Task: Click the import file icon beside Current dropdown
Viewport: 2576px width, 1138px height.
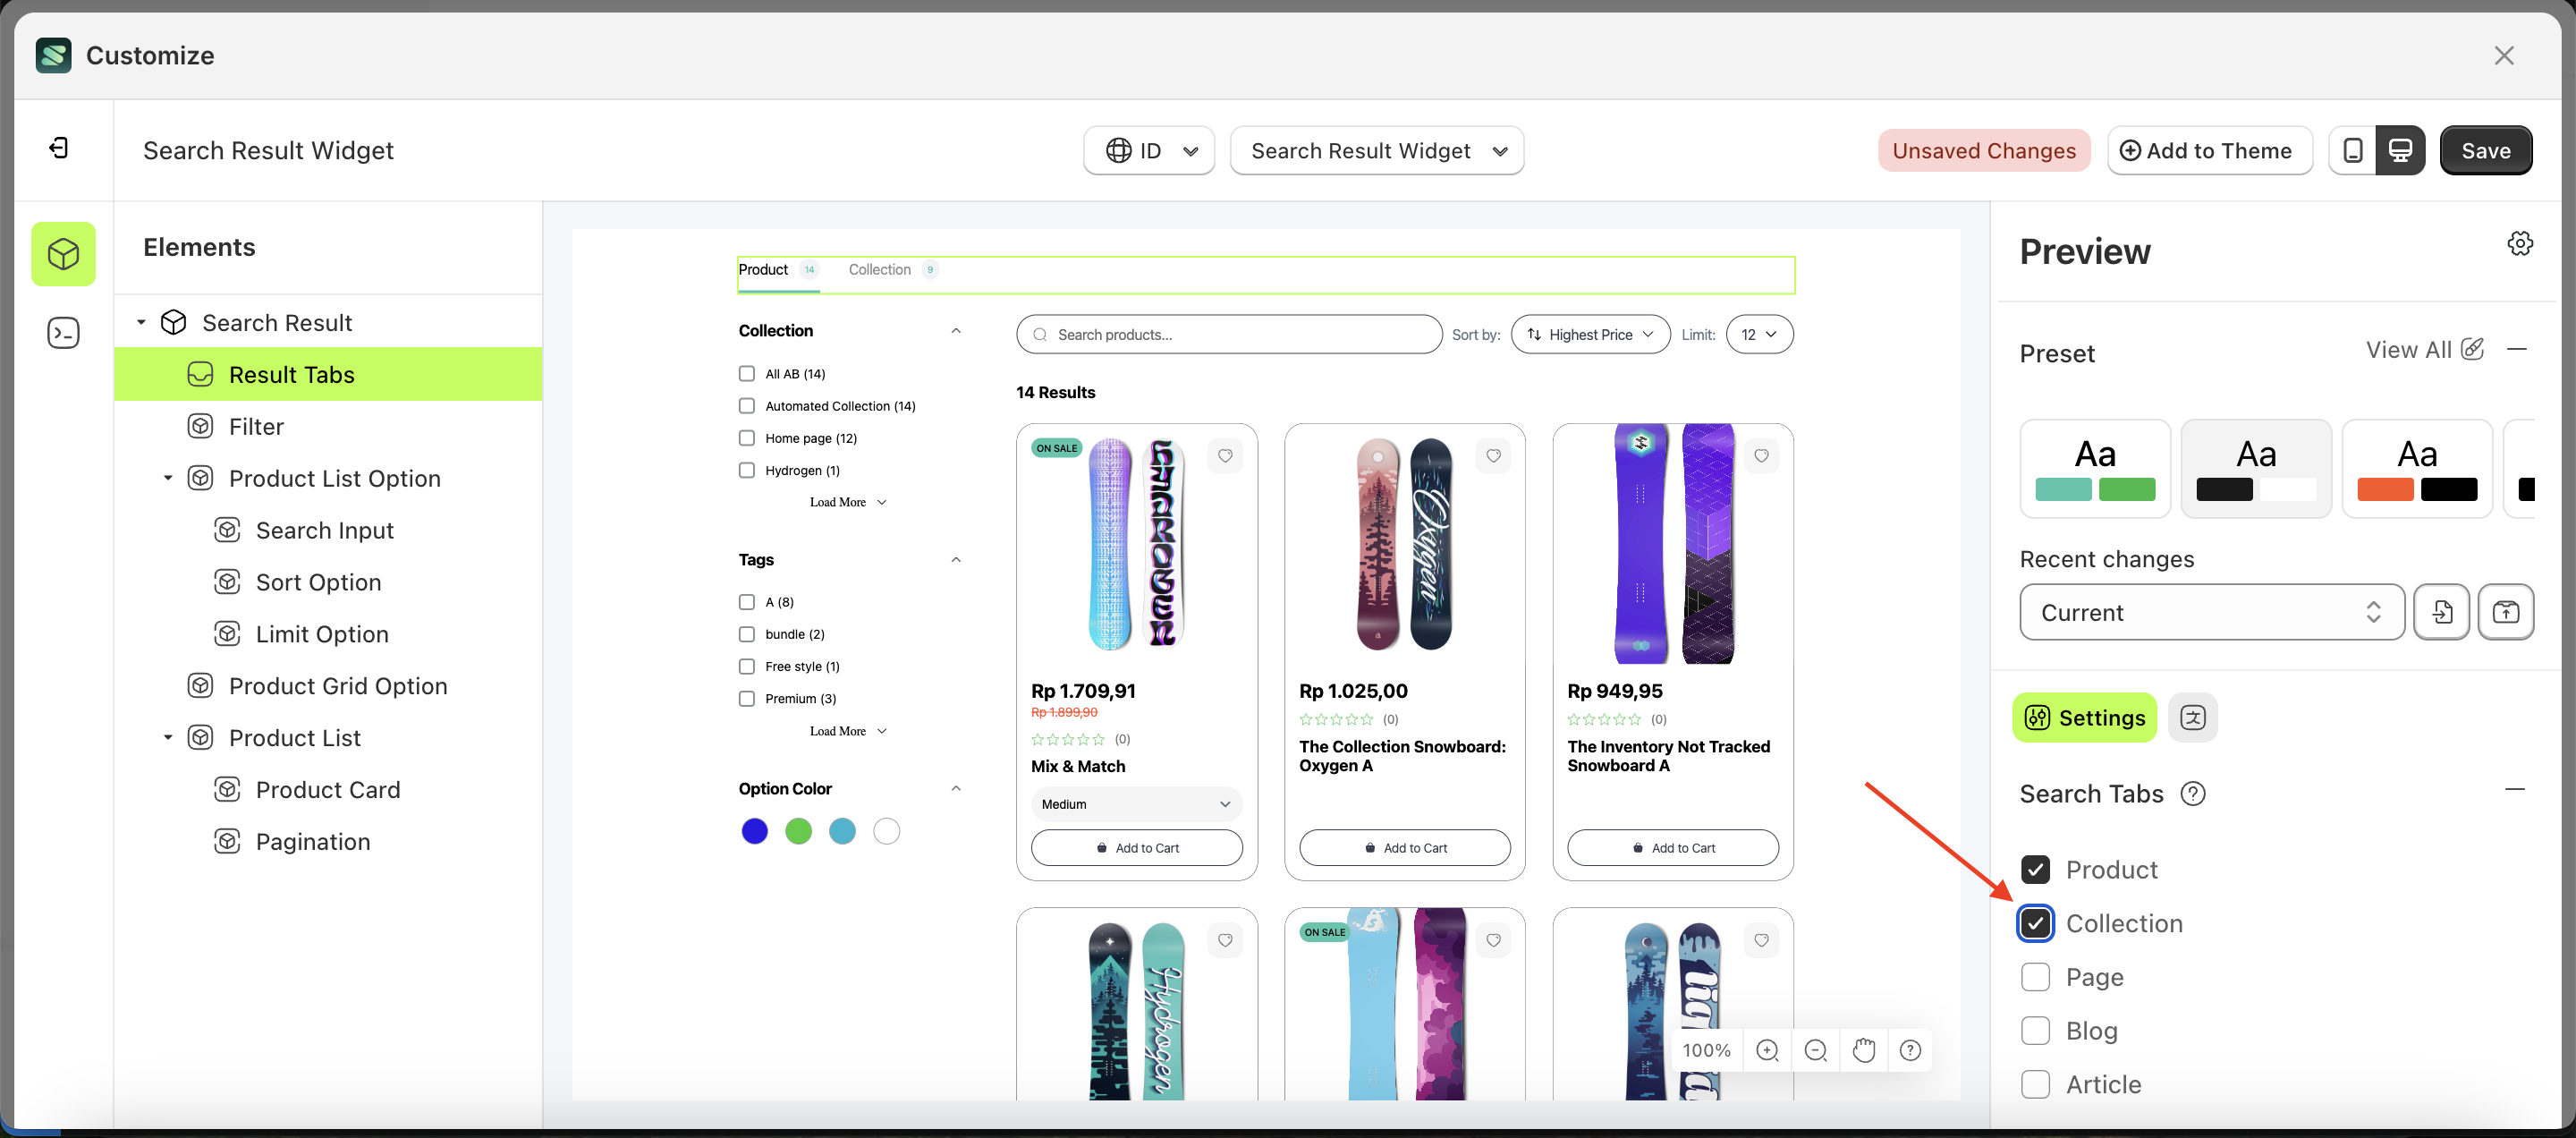Action: [2442, 612]
